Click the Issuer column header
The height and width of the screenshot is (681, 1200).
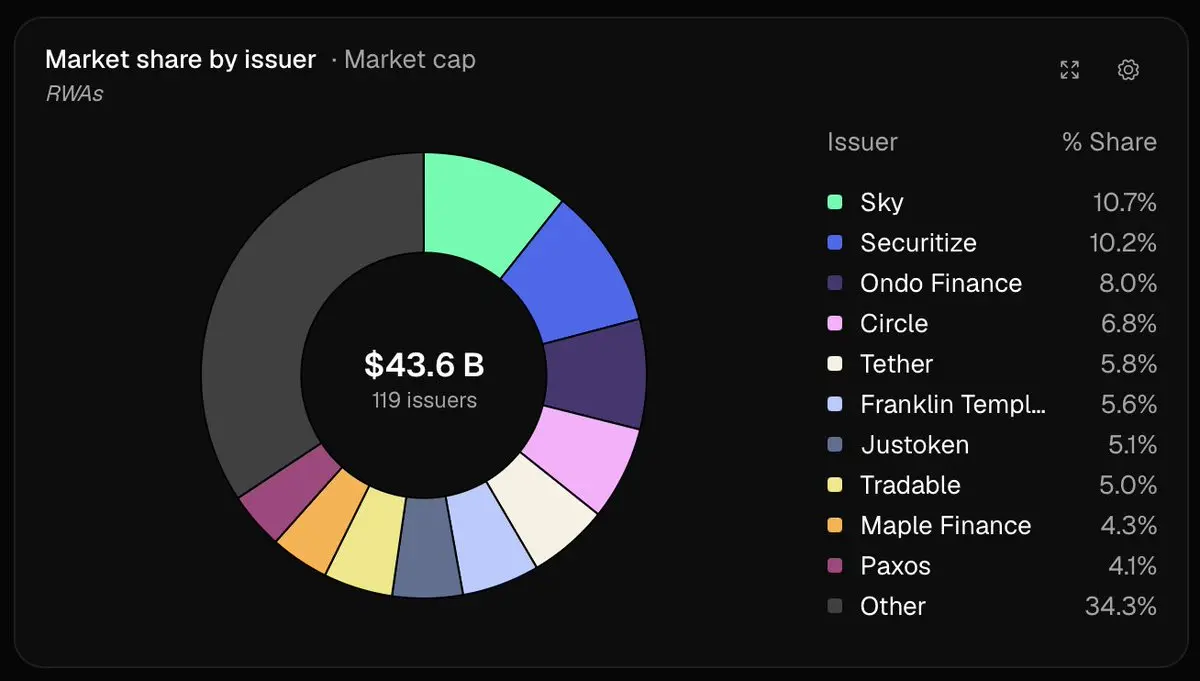[x=862, y=142]
